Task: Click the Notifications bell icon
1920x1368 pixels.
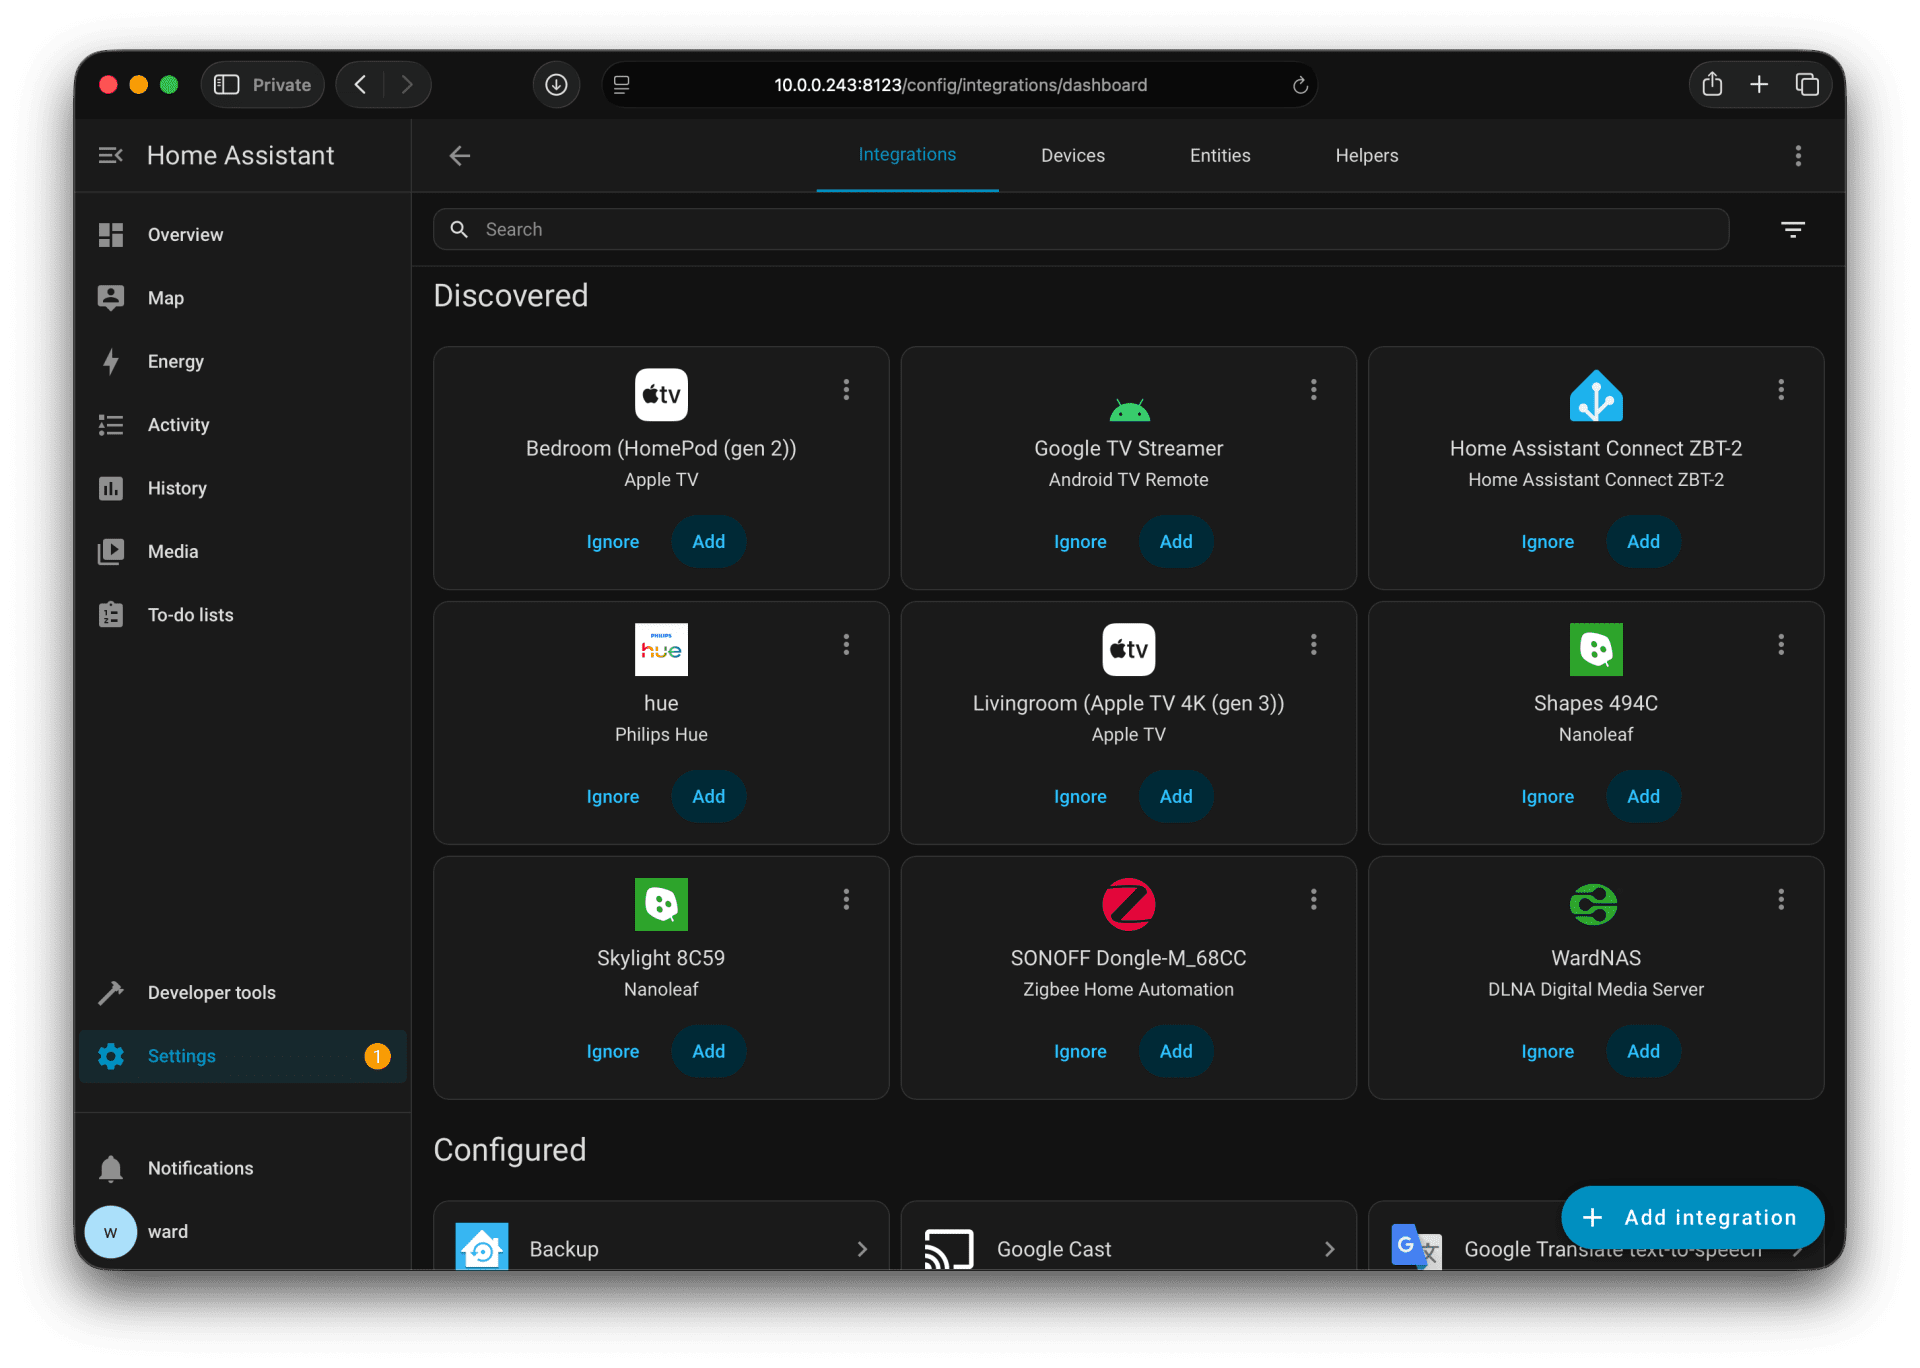Action: point(111,1168)
